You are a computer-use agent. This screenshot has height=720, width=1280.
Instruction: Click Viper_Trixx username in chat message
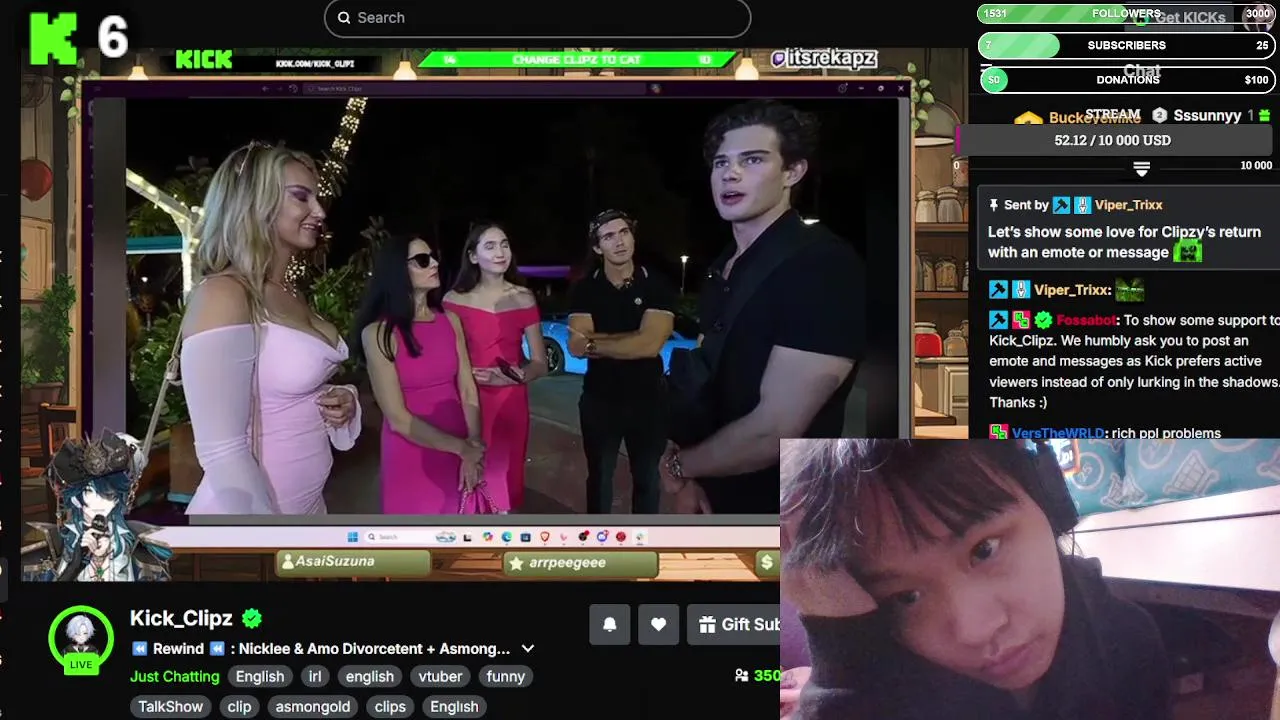[1072, 290]
